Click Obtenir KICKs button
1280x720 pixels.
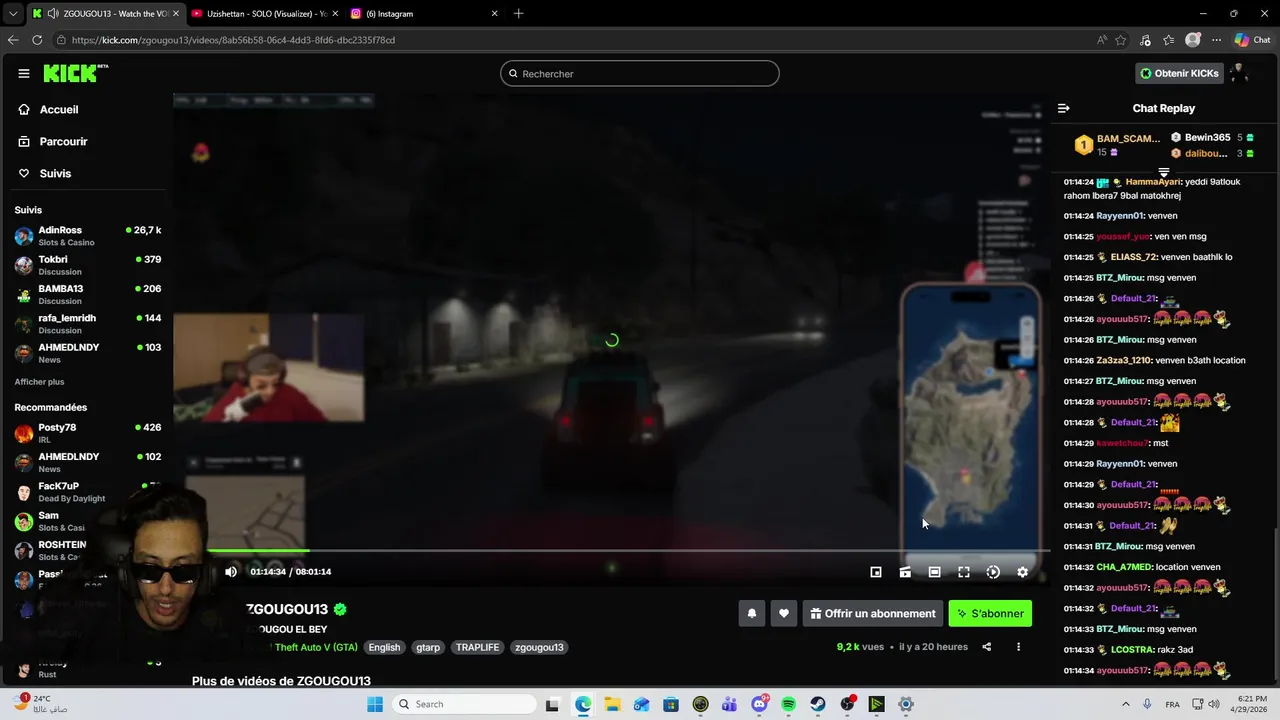tap(1179, 73)
